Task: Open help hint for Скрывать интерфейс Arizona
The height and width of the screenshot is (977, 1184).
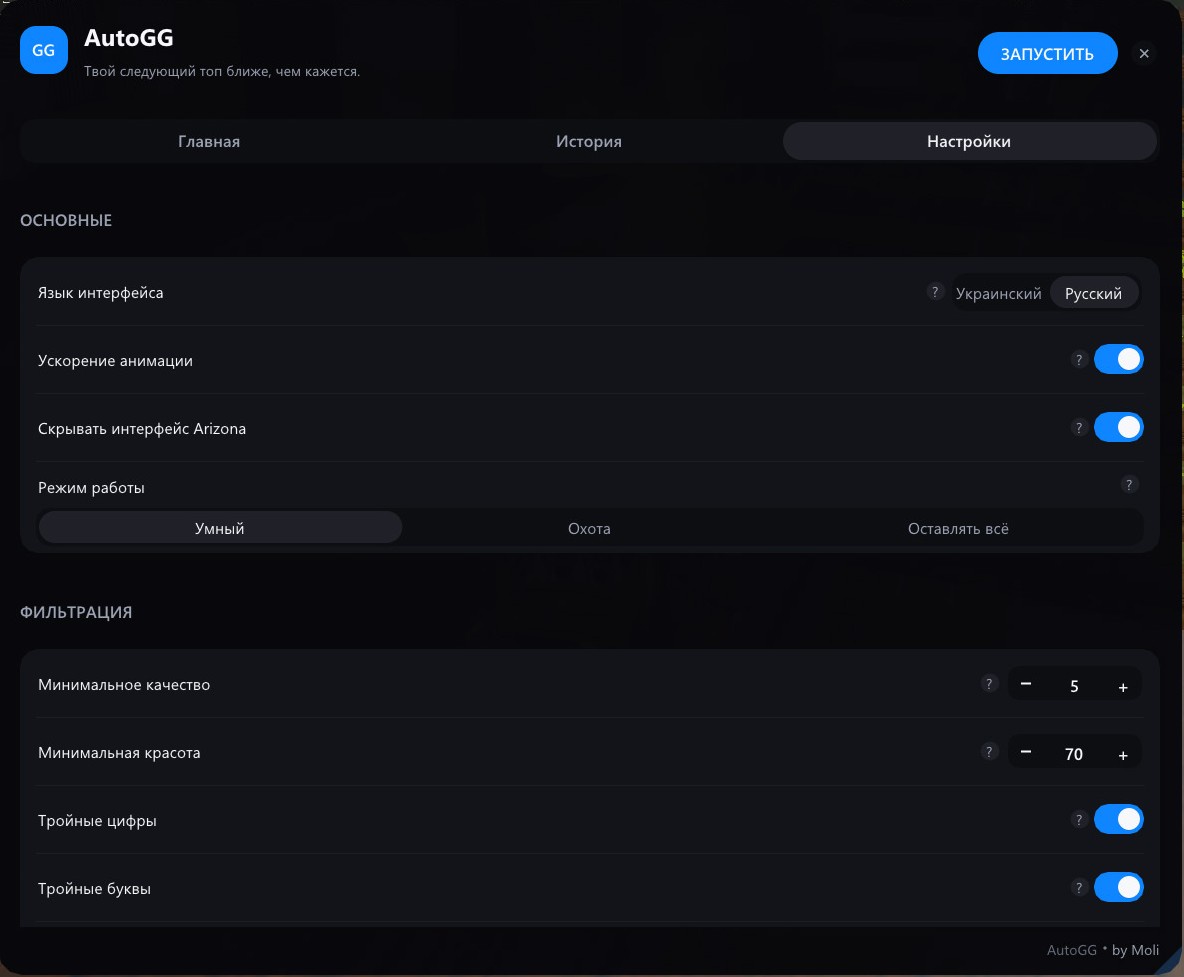Action: [1078, 428]
